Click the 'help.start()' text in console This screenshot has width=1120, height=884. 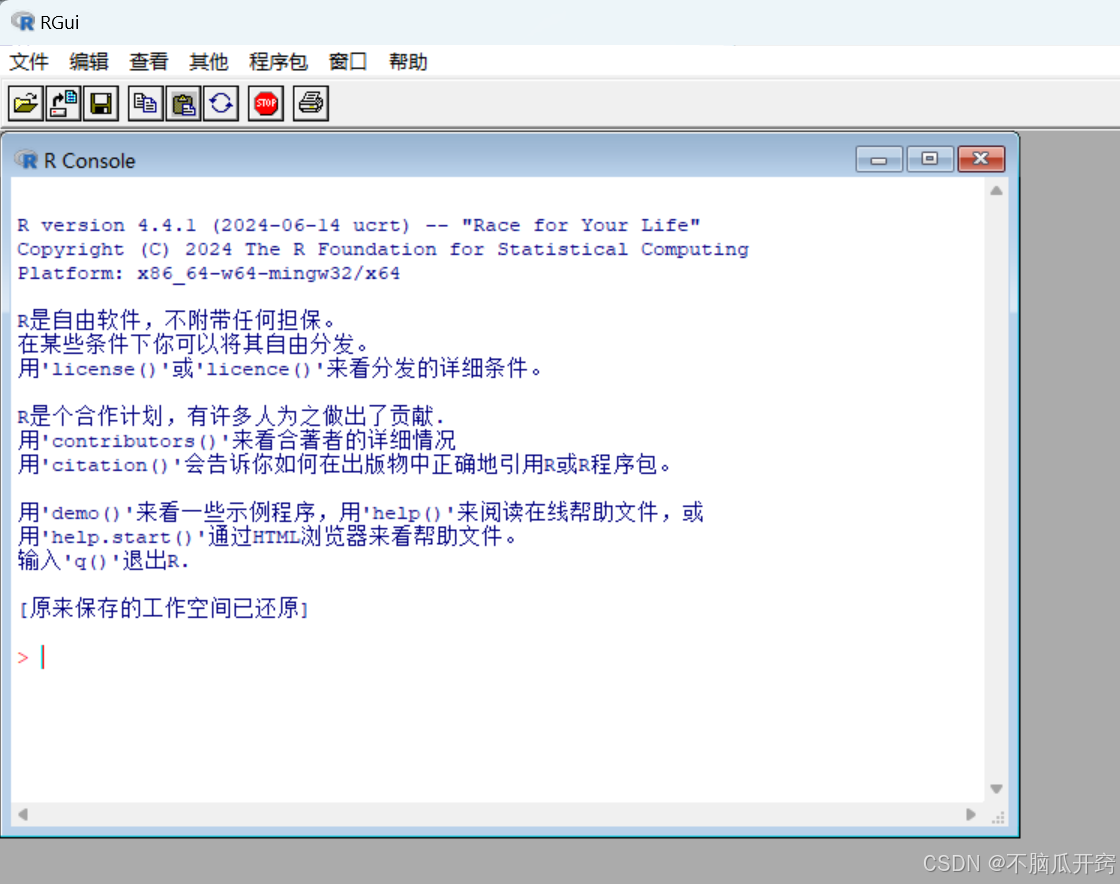[121, 538]
